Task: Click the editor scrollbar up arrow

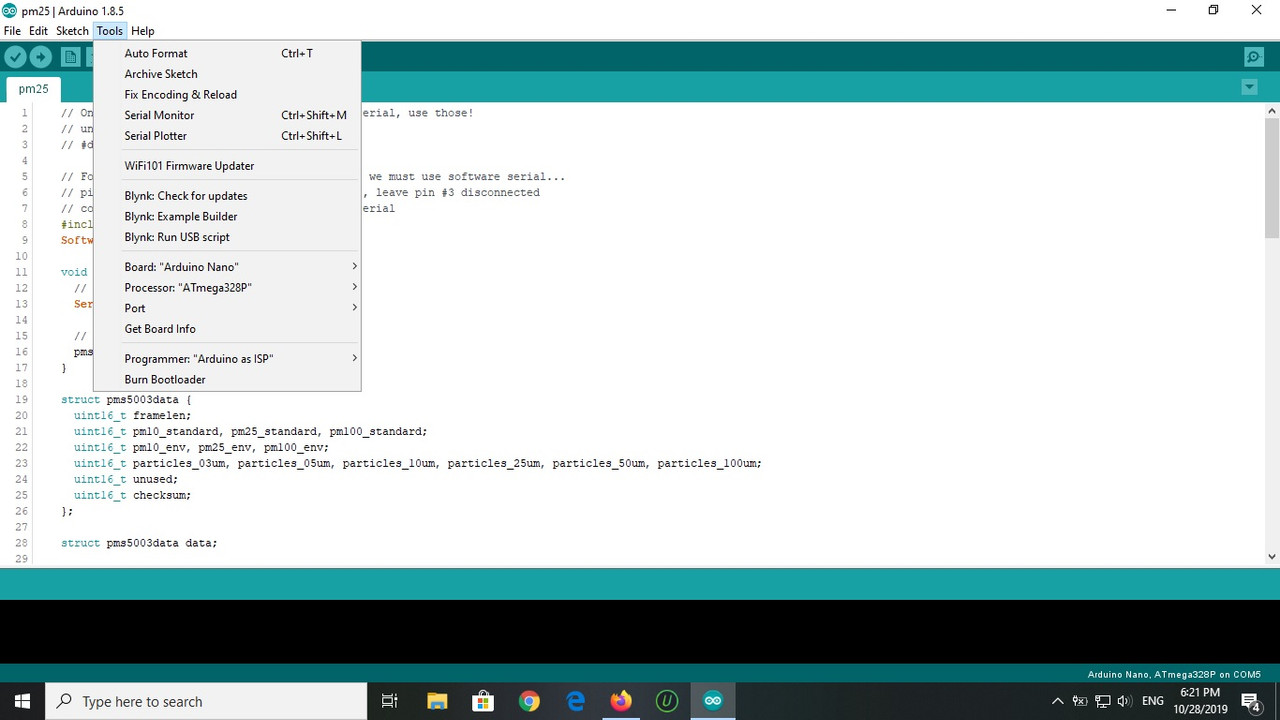Action: pos(1272,110)
